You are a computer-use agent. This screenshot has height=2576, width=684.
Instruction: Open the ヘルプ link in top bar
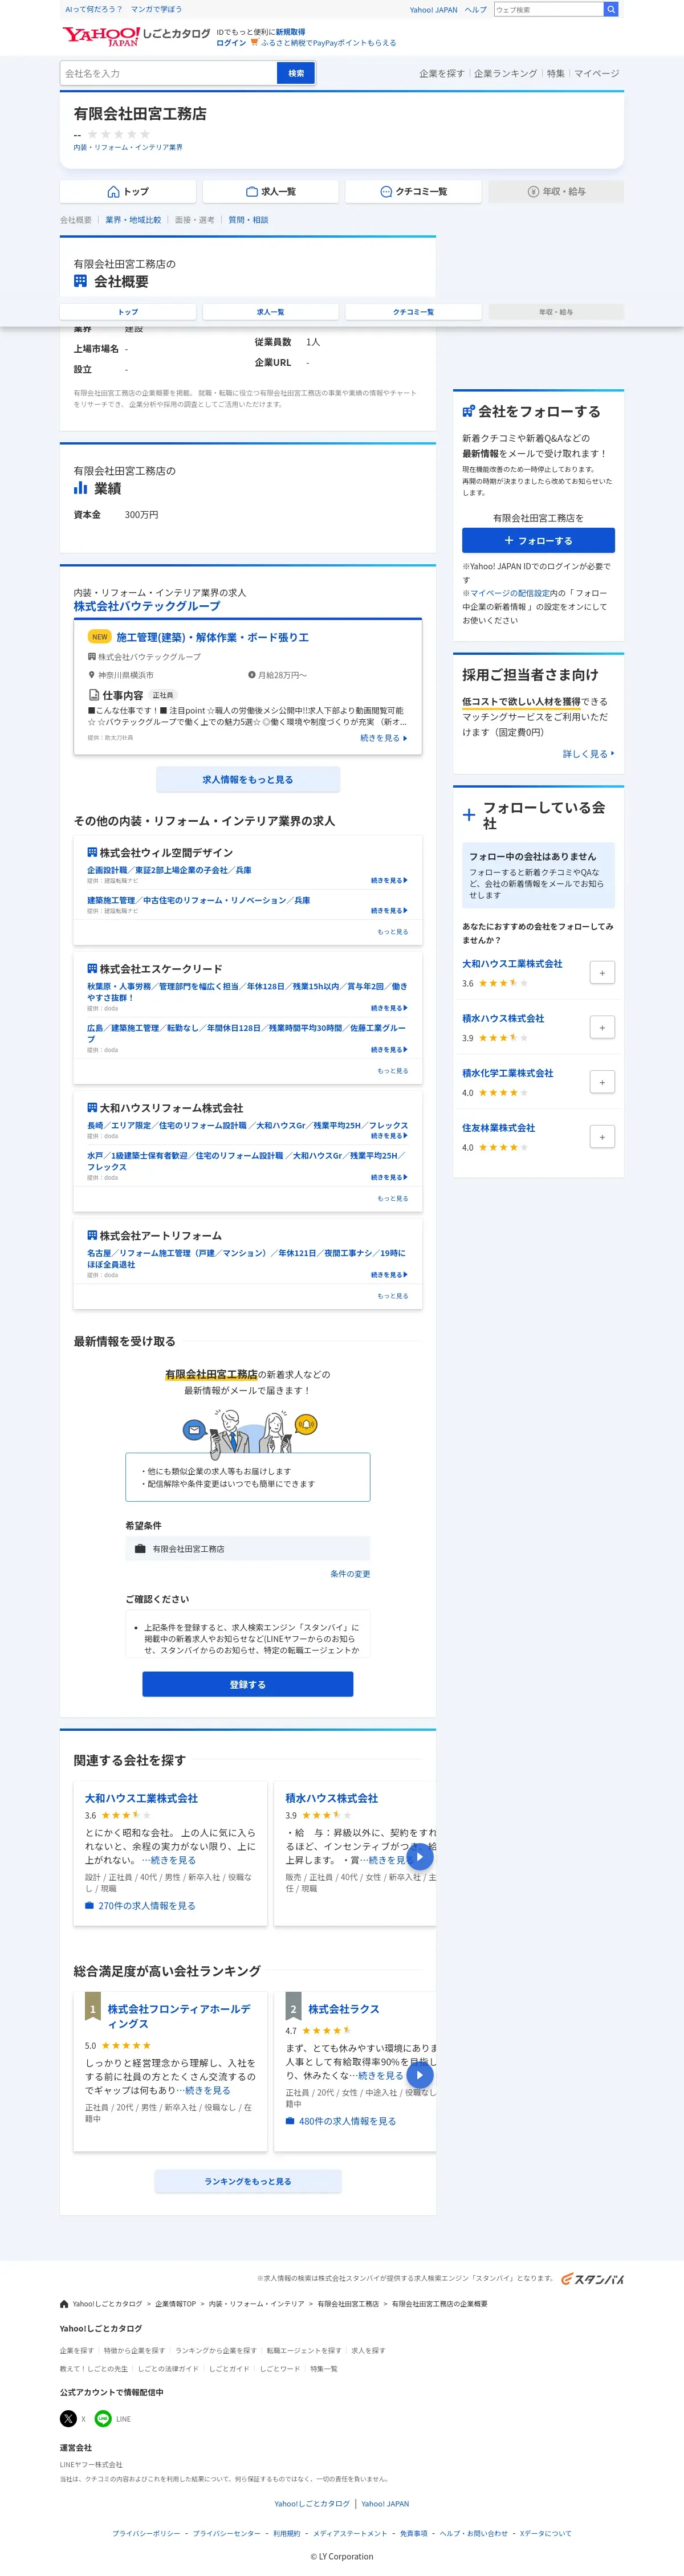(x=475, y=10)
